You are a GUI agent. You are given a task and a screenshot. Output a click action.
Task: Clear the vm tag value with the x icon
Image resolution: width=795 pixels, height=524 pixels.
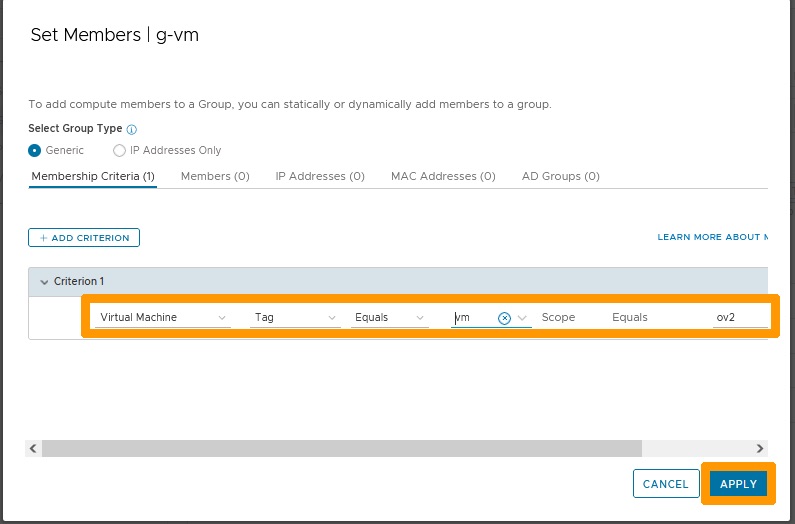tap(504, 318)
